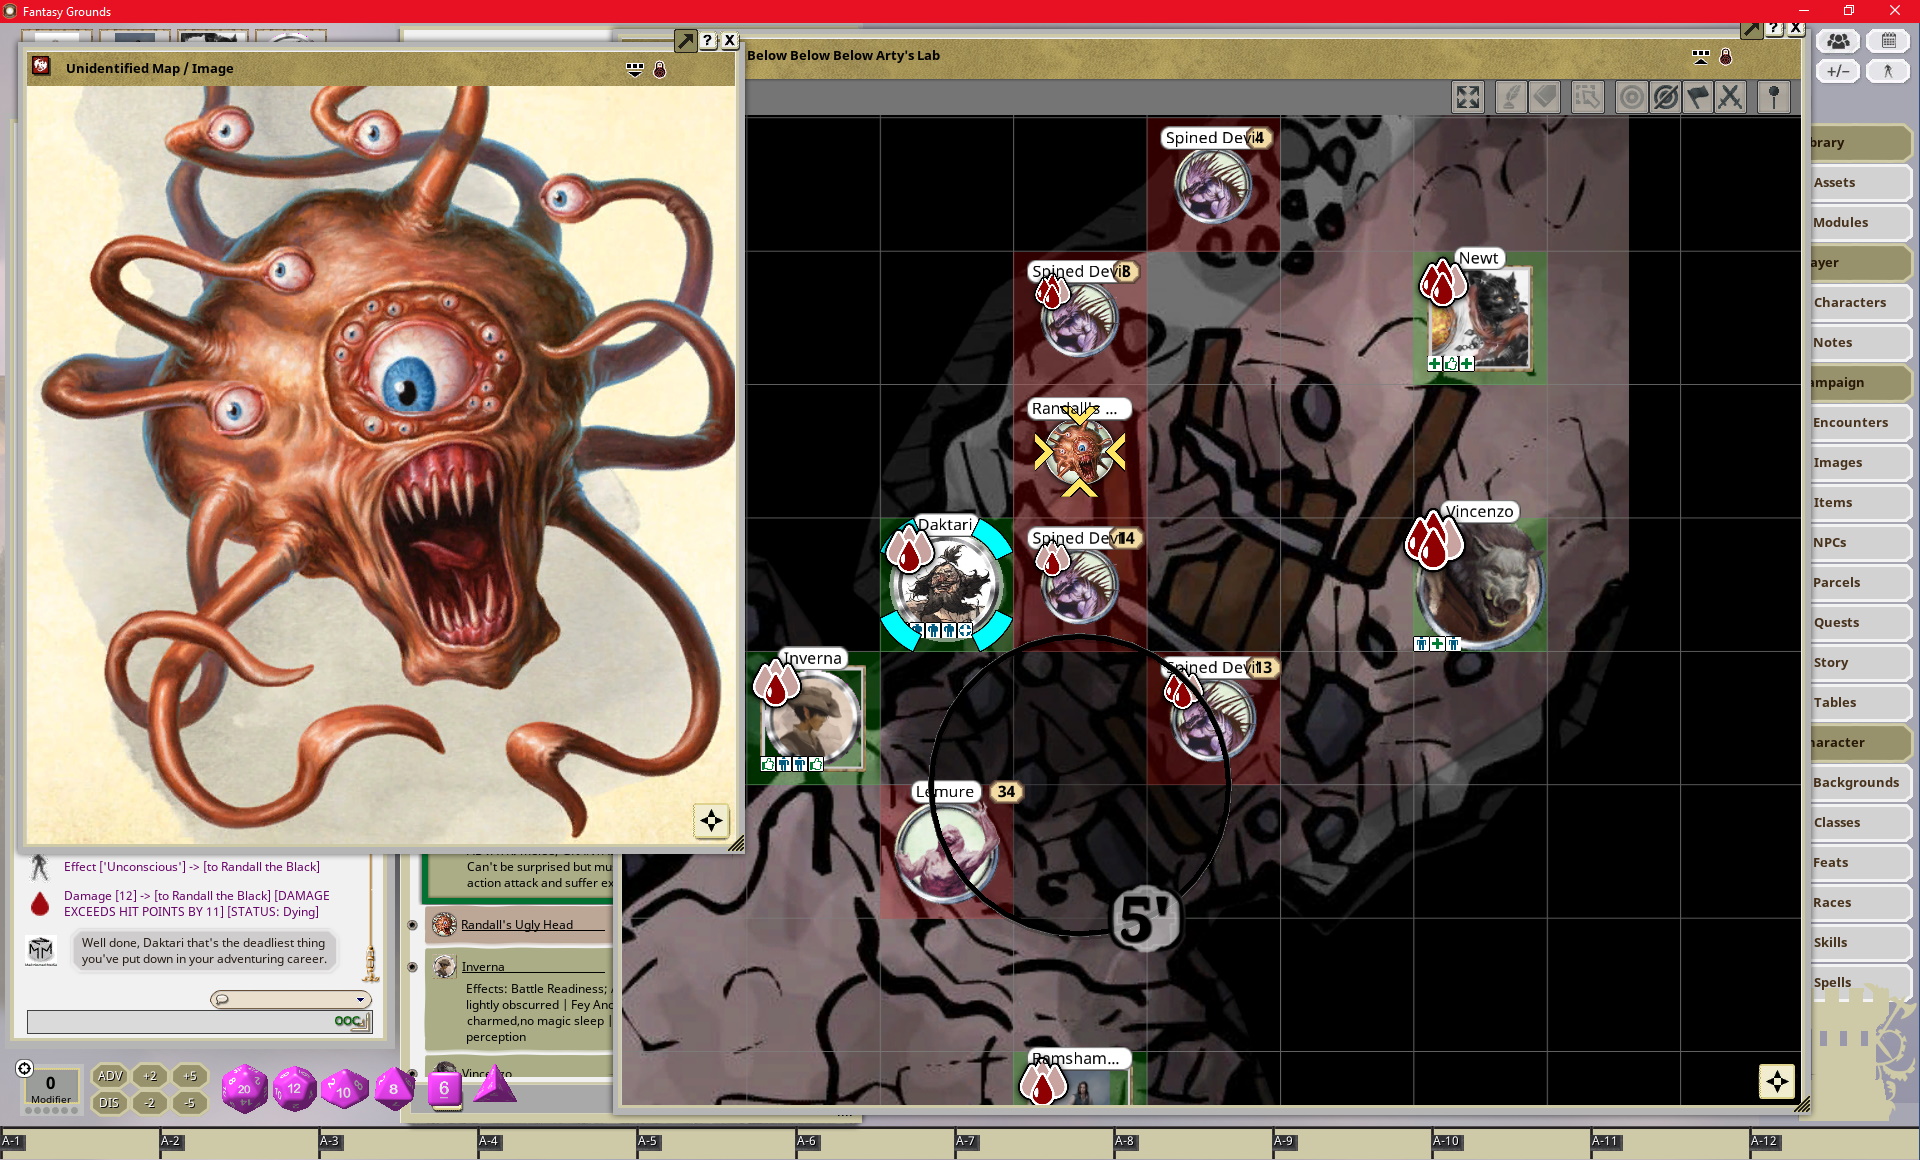1920x1160 pixels.
Task: Roll the d4 pyramid die
Action: click(x=494, y=1085)
